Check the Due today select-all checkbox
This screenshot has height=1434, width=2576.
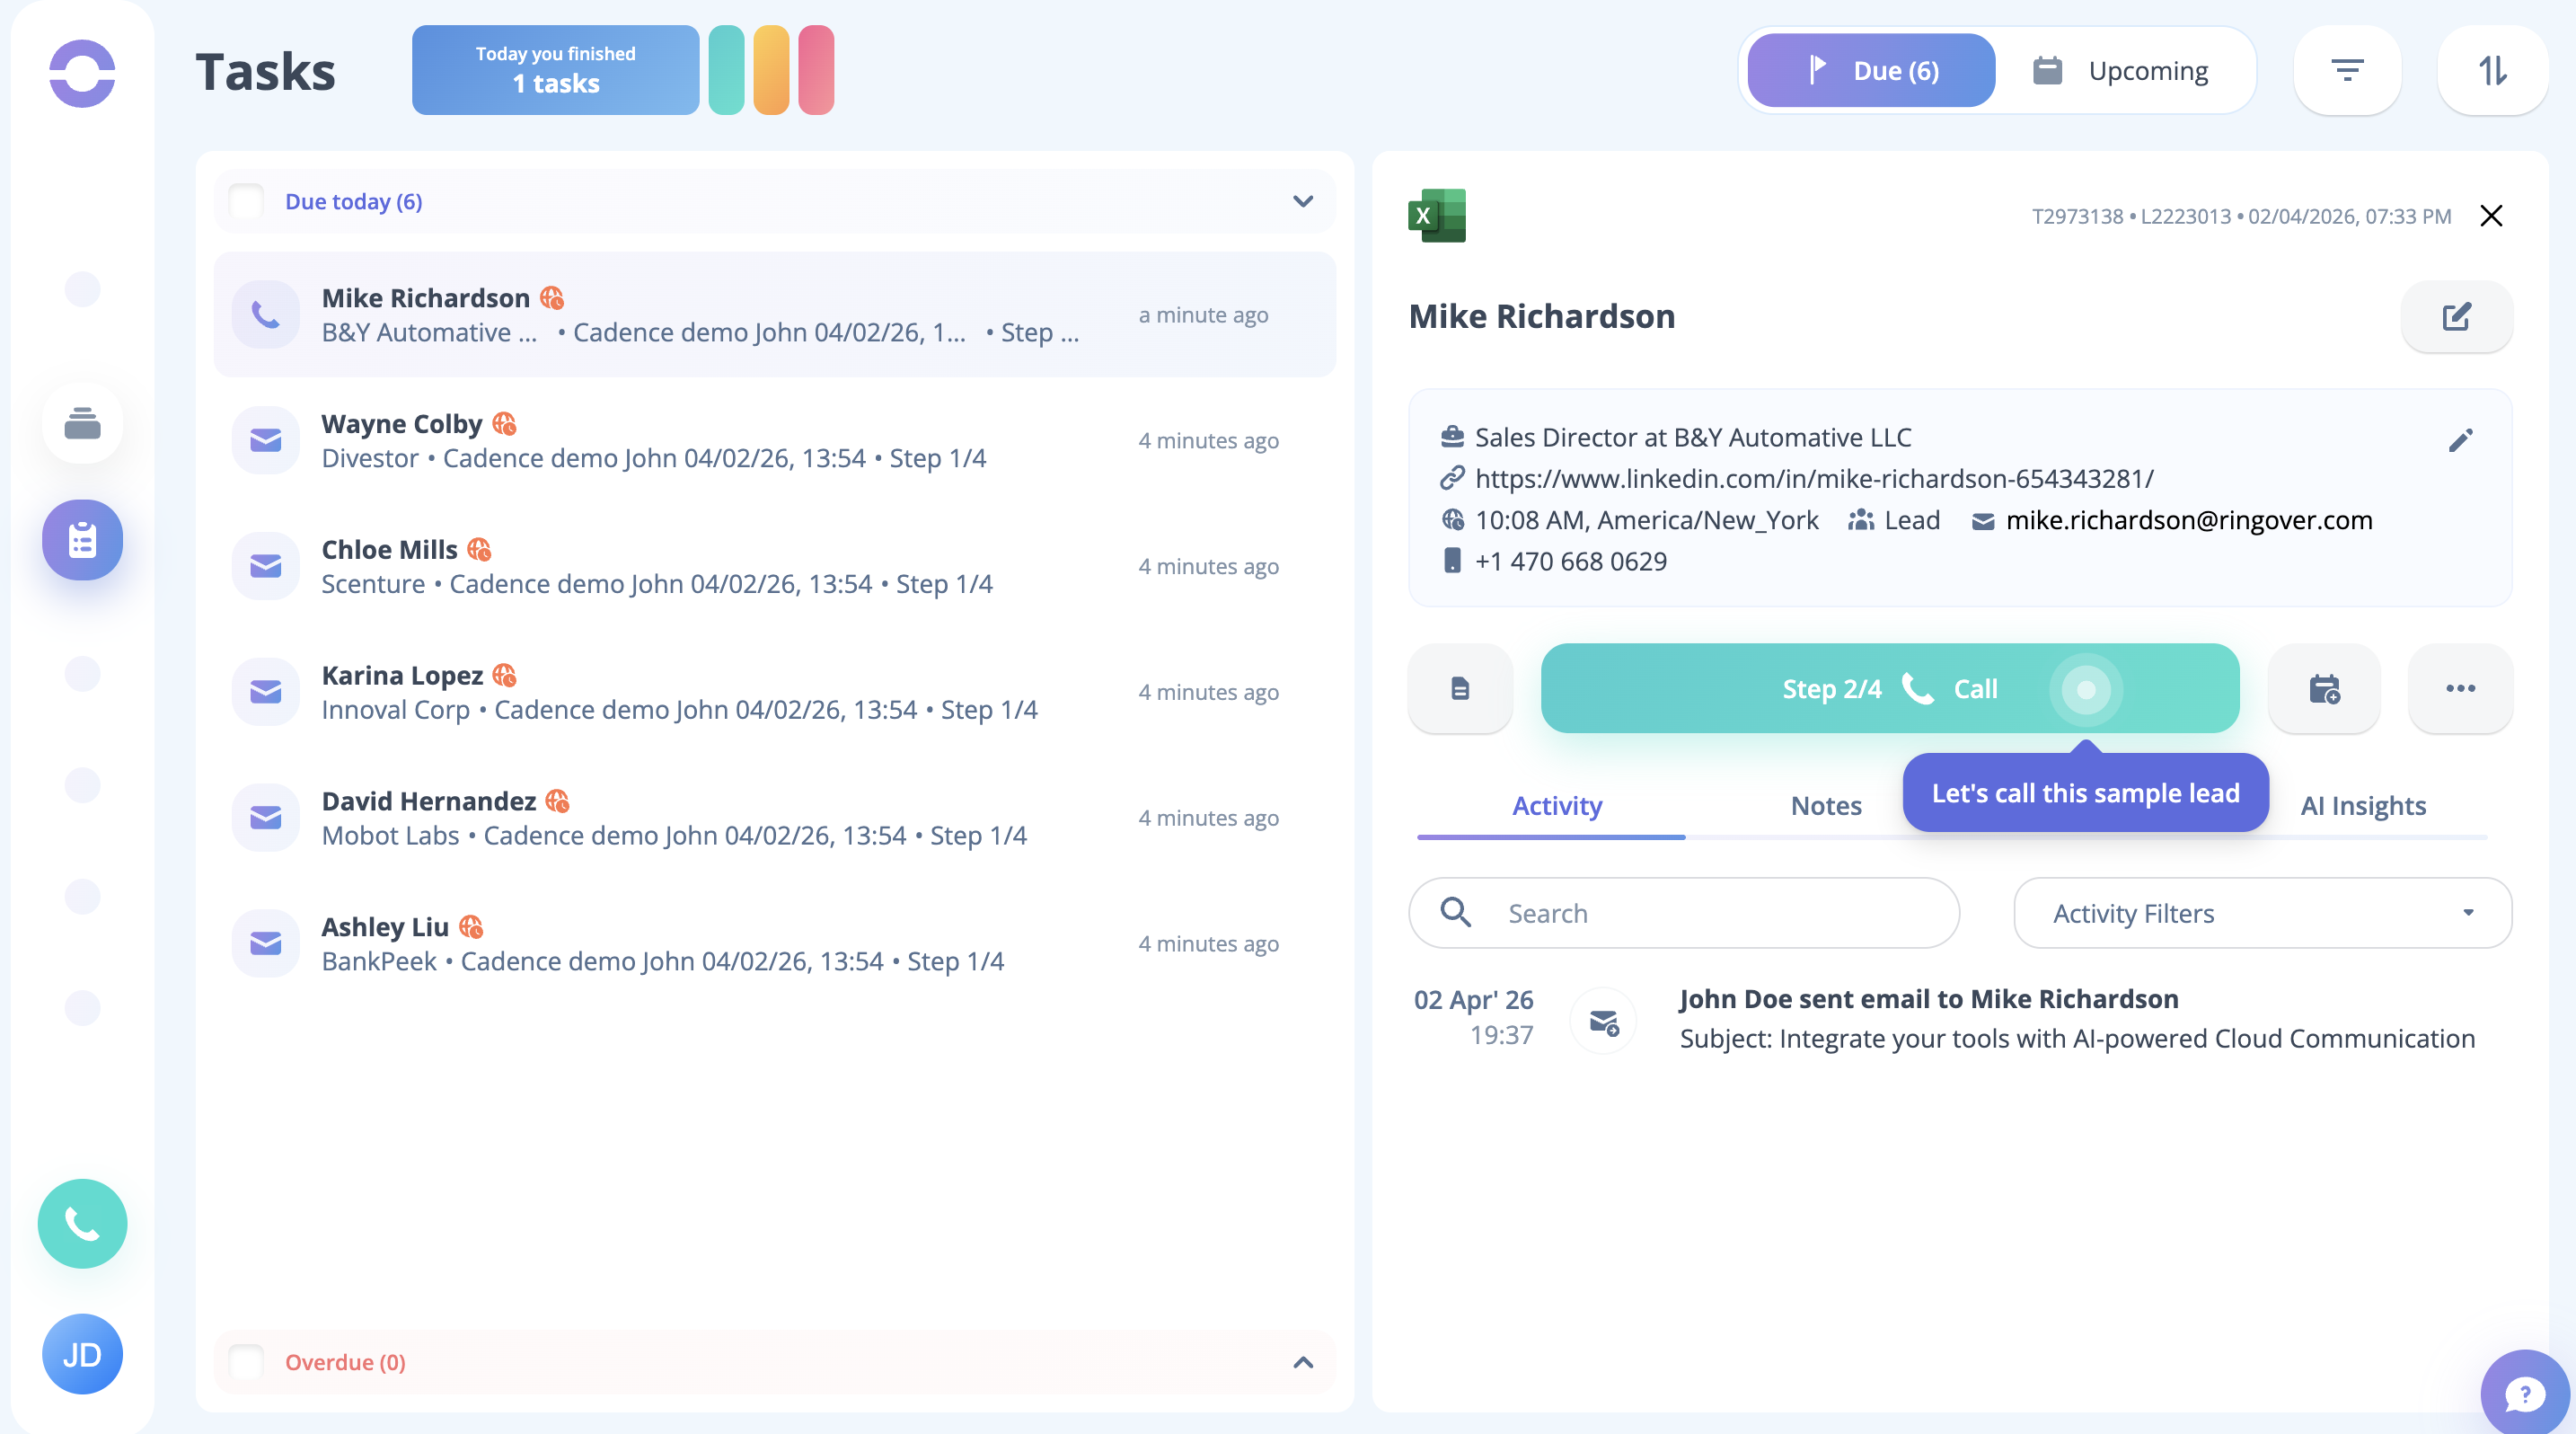[246, 201]
